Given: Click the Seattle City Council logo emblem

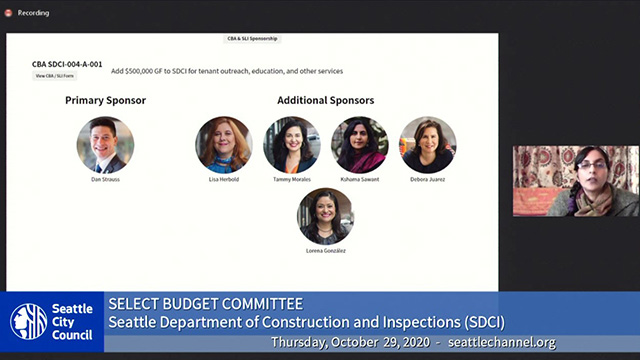Looking at the screenshot, I should (x=29, y=322).
